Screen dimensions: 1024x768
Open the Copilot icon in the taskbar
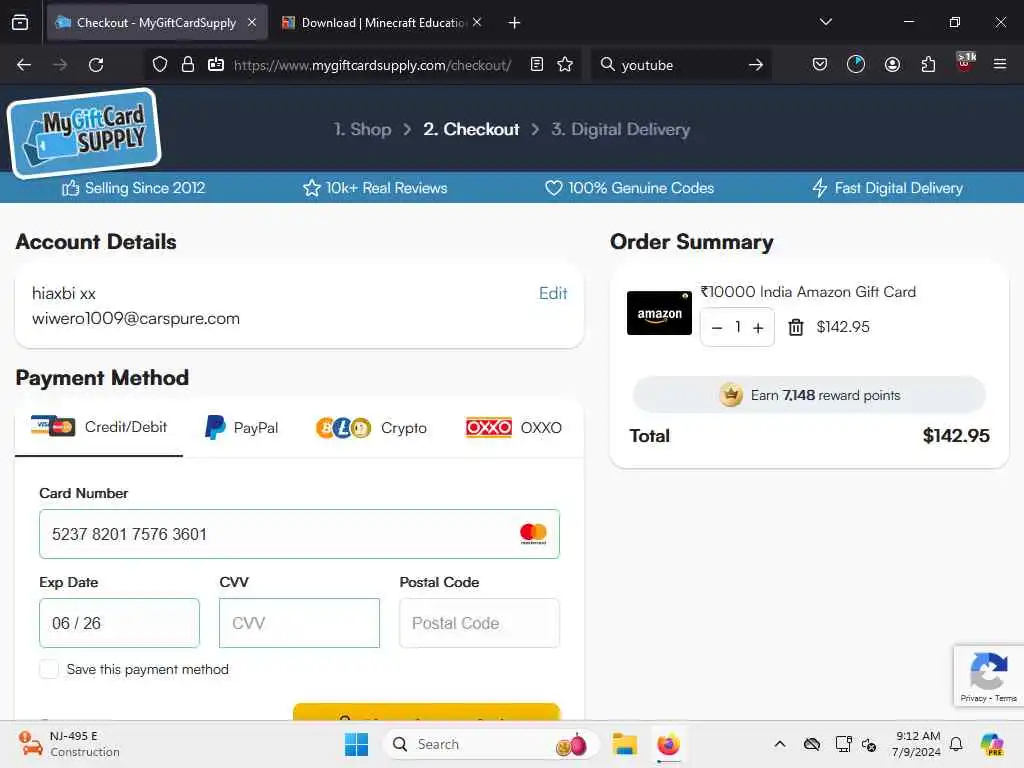tap(992, 744)
